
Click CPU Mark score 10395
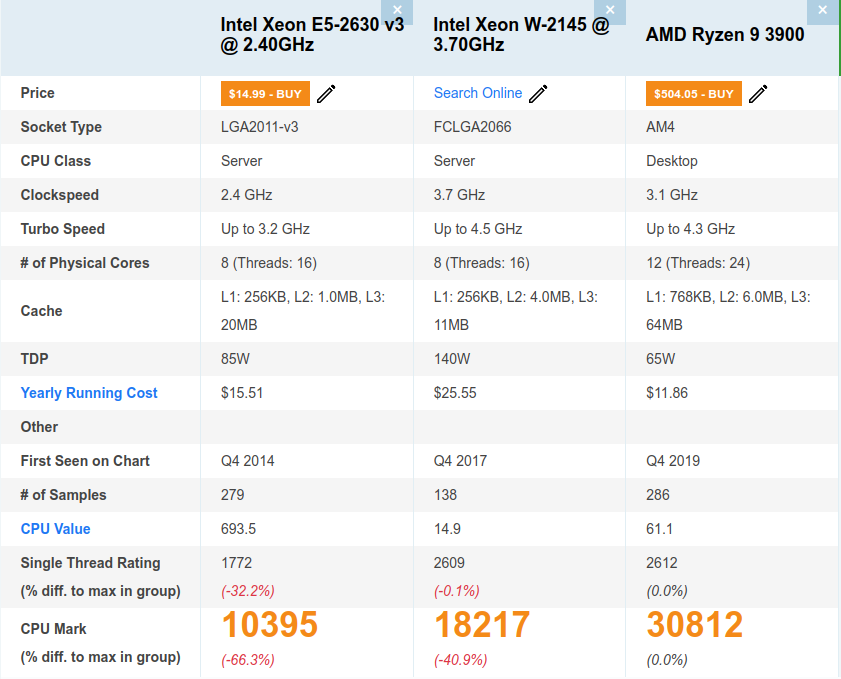point(270,625)
